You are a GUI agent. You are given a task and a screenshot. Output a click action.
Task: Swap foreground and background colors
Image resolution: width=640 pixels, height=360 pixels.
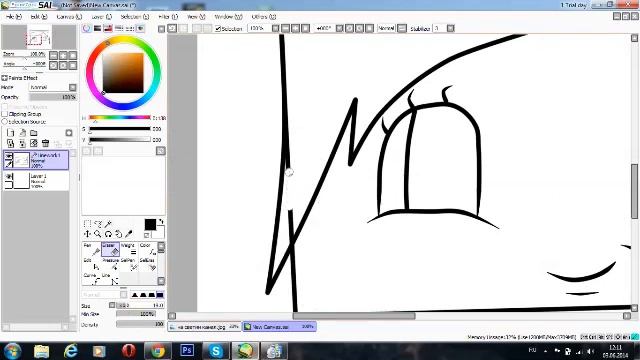(x=161, y=221)
